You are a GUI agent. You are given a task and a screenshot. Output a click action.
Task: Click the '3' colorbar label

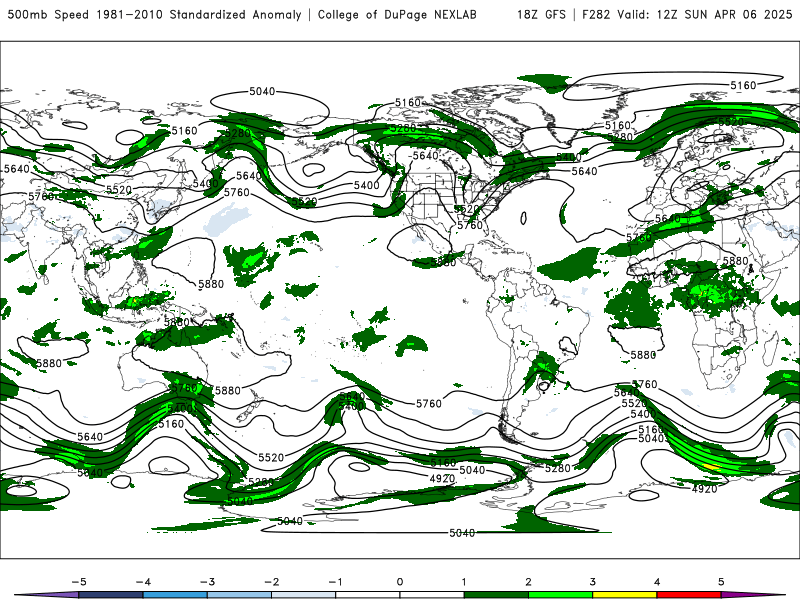592,582
